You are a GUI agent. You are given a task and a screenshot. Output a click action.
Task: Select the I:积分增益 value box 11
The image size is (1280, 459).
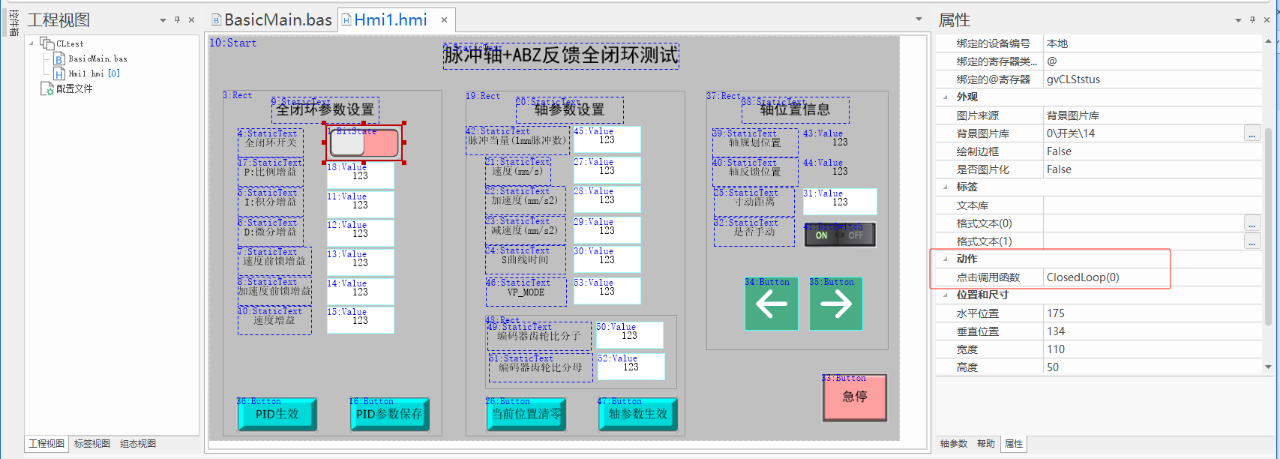click(360, 204)
